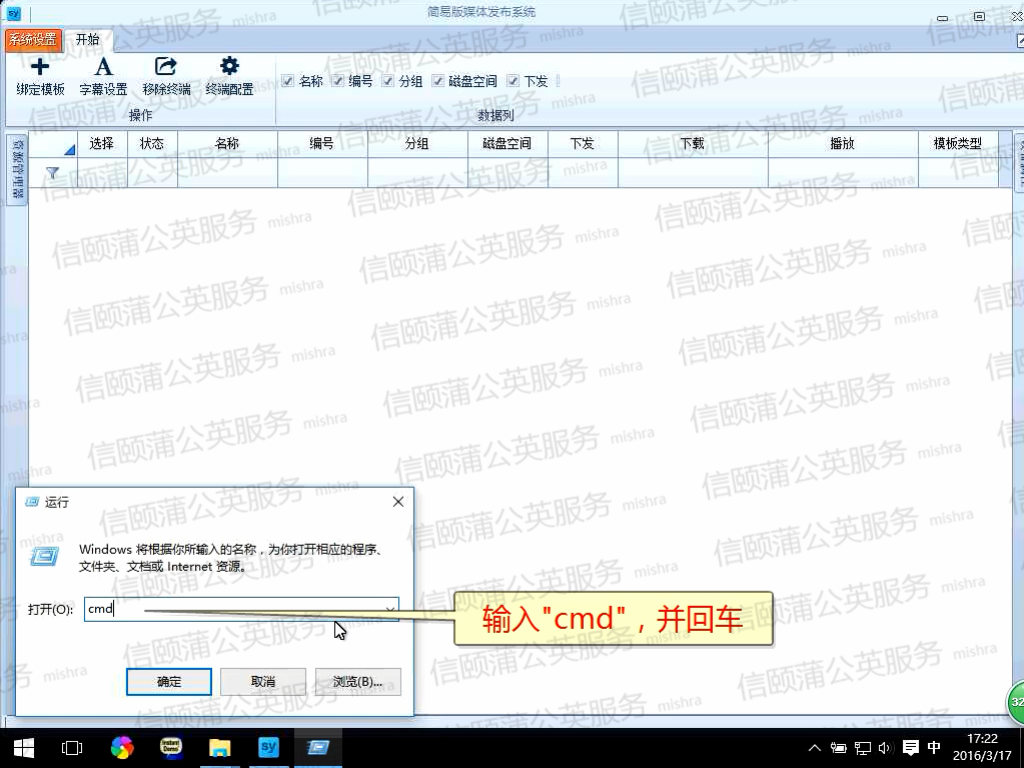
Task: Show hidden system tray icons
Action: [815, 748]
